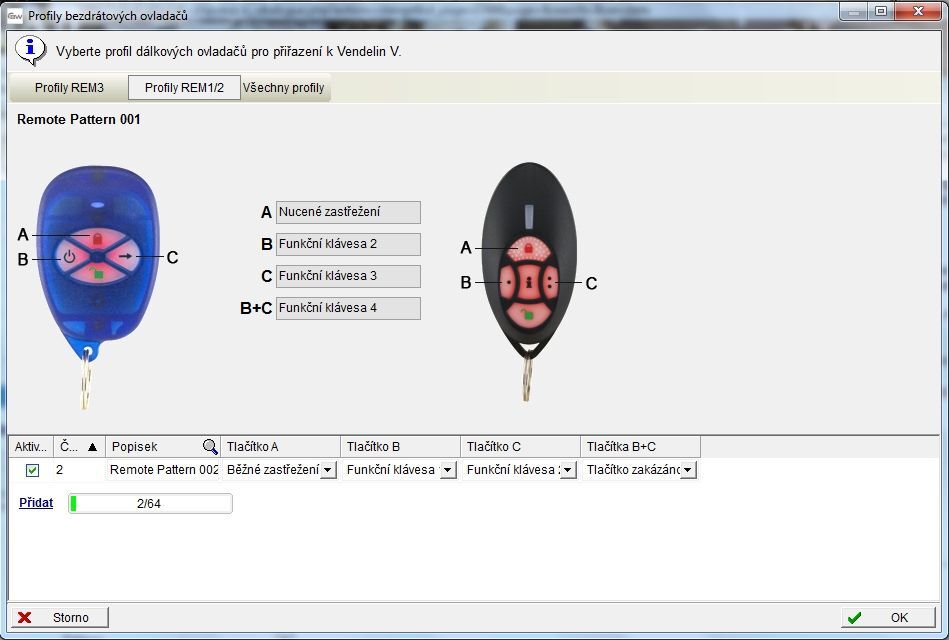This screenshot has width=949, height=640.
Task: Click the power button on blue remote
Action: coord(69,257)
